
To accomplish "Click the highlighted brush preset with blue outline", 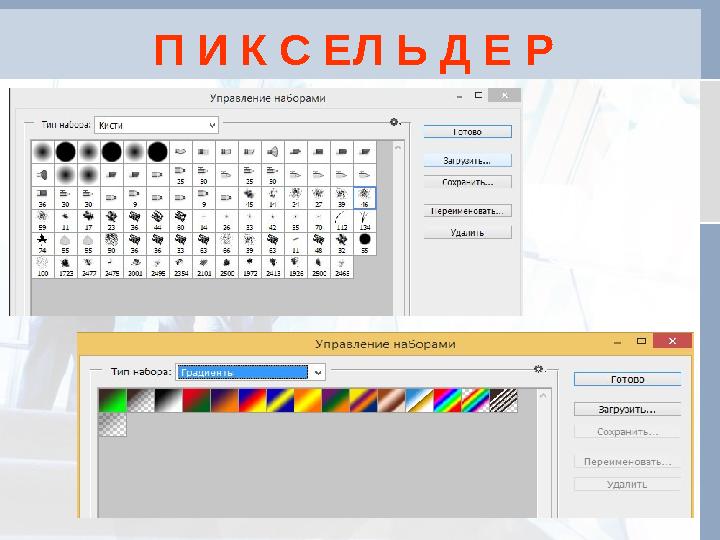I will click(365, 198).
